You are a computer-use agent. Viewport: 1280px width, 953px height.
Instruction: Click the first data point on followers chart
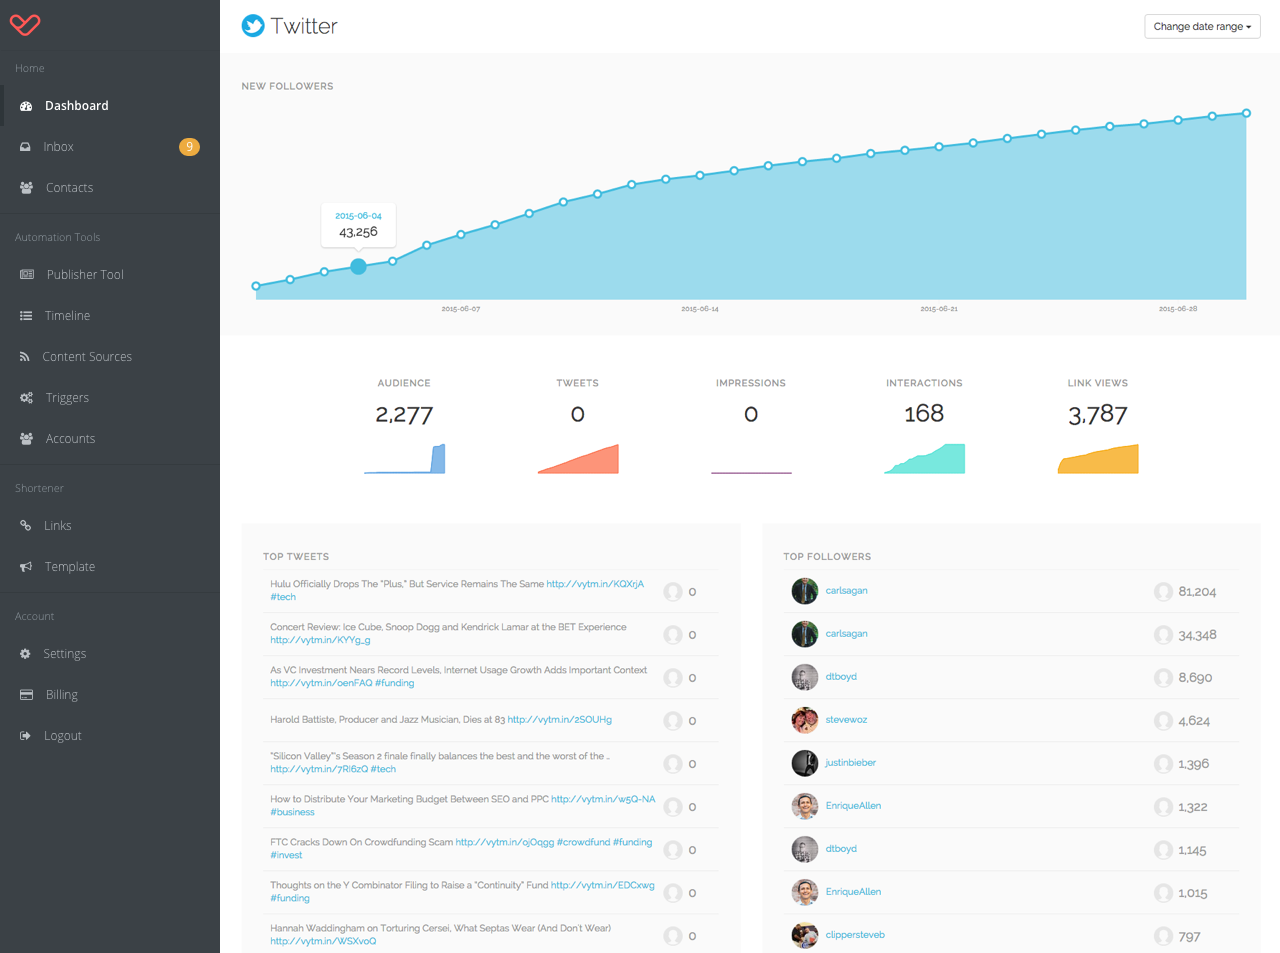tap(256, 286)
